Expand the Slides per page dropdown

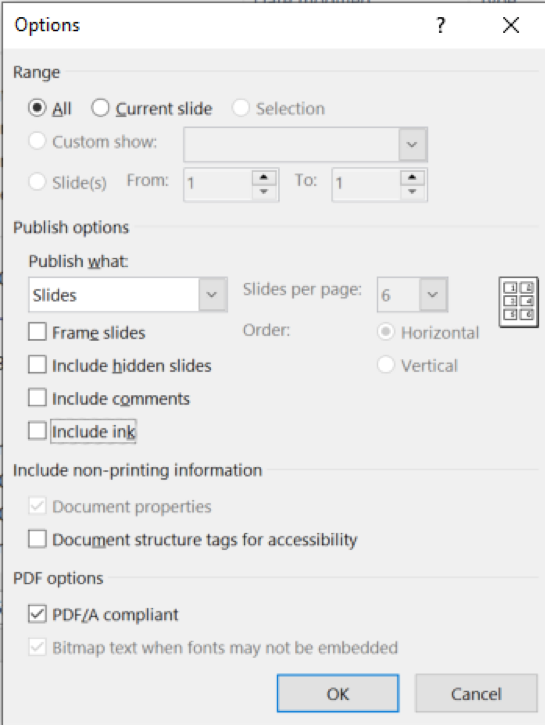coord(412,295)
